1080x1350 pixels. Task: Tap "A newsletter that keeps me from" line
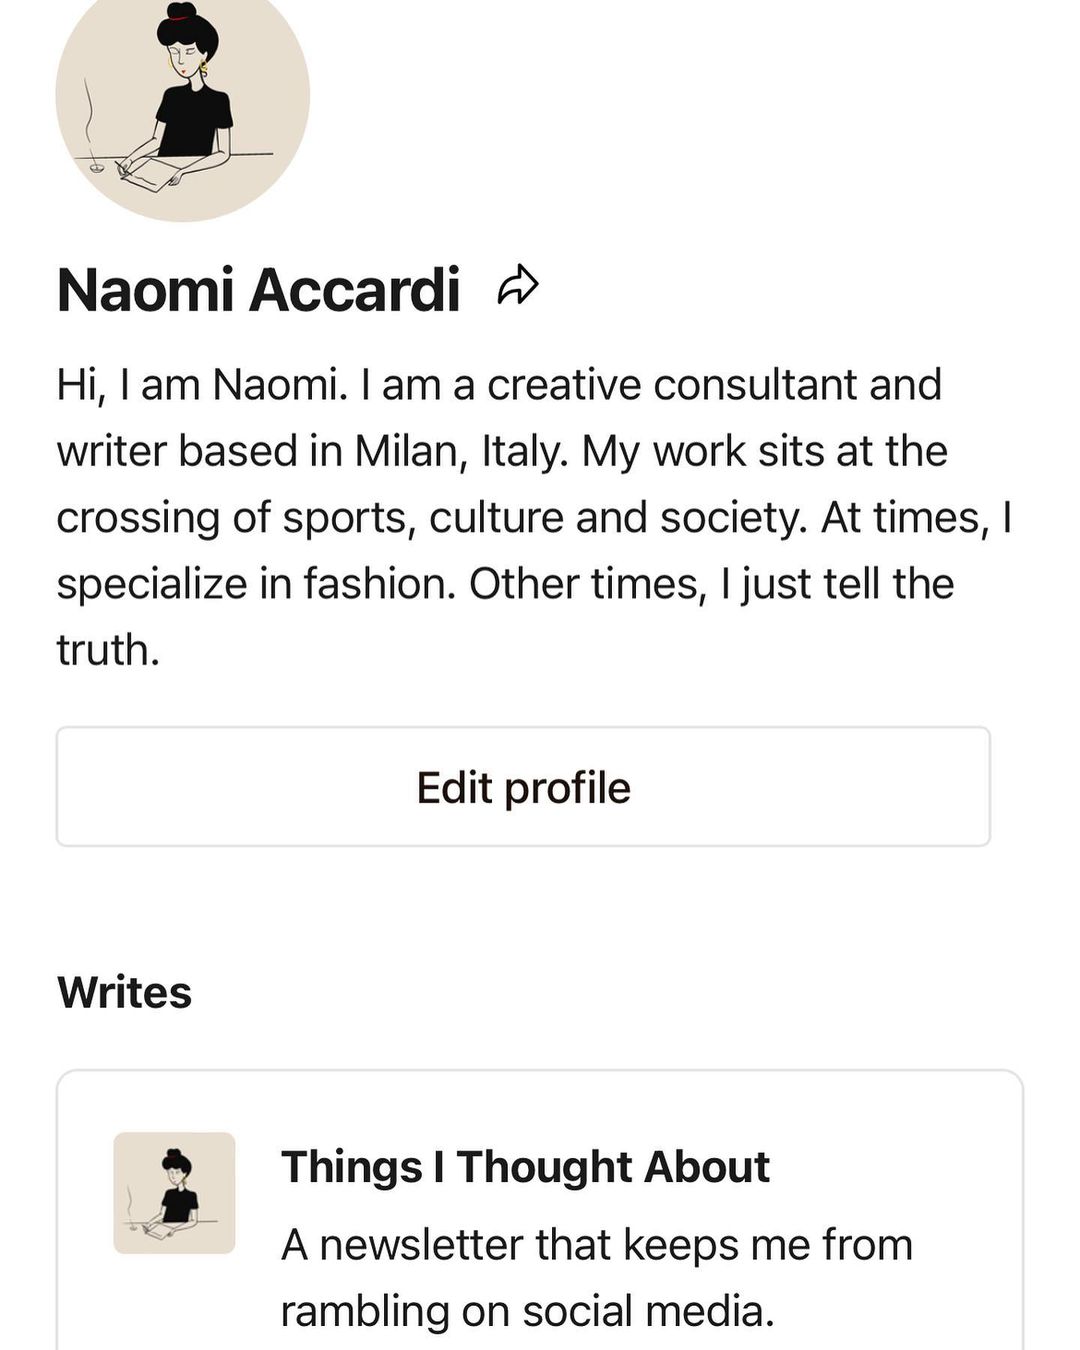point(596,1245)
